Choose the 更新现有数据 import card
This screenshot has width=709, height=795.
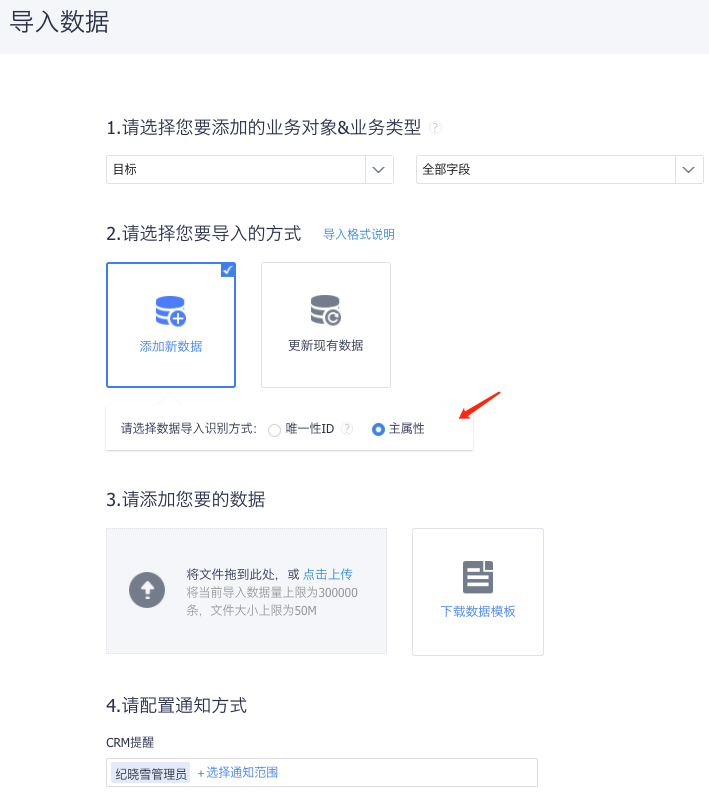point(326,325)
